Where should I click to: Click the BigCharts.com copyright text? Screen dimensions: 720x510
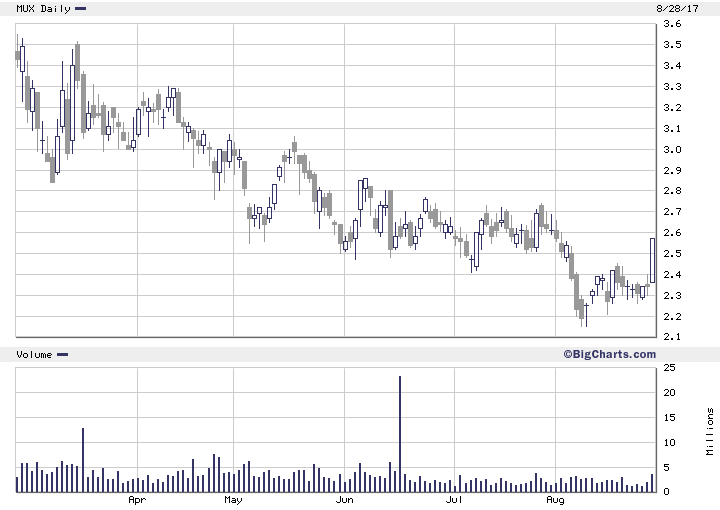pyautogui.click(x=609, y=354)
